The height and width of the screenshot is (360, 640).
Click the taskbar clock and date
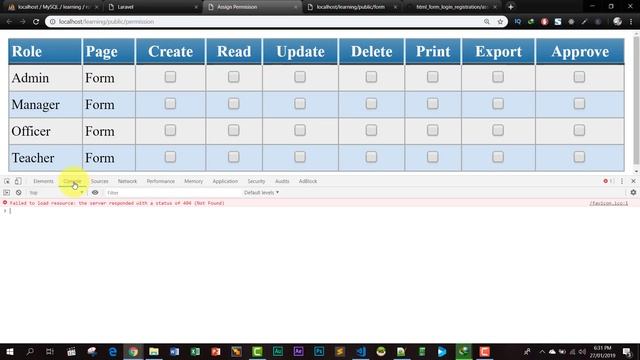tap(602, 351)
